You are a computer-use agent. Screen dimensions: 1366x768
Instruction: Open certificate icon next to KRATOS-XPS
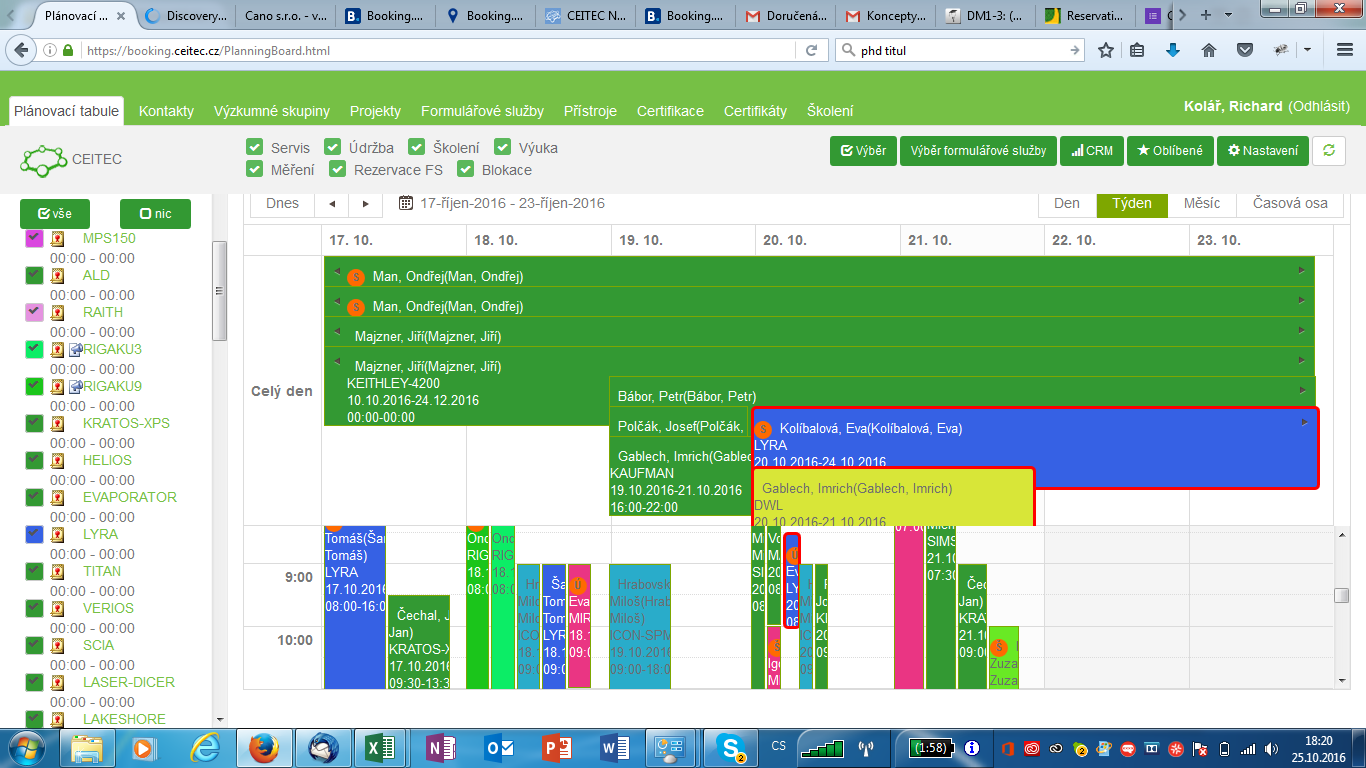coord(57,424)
